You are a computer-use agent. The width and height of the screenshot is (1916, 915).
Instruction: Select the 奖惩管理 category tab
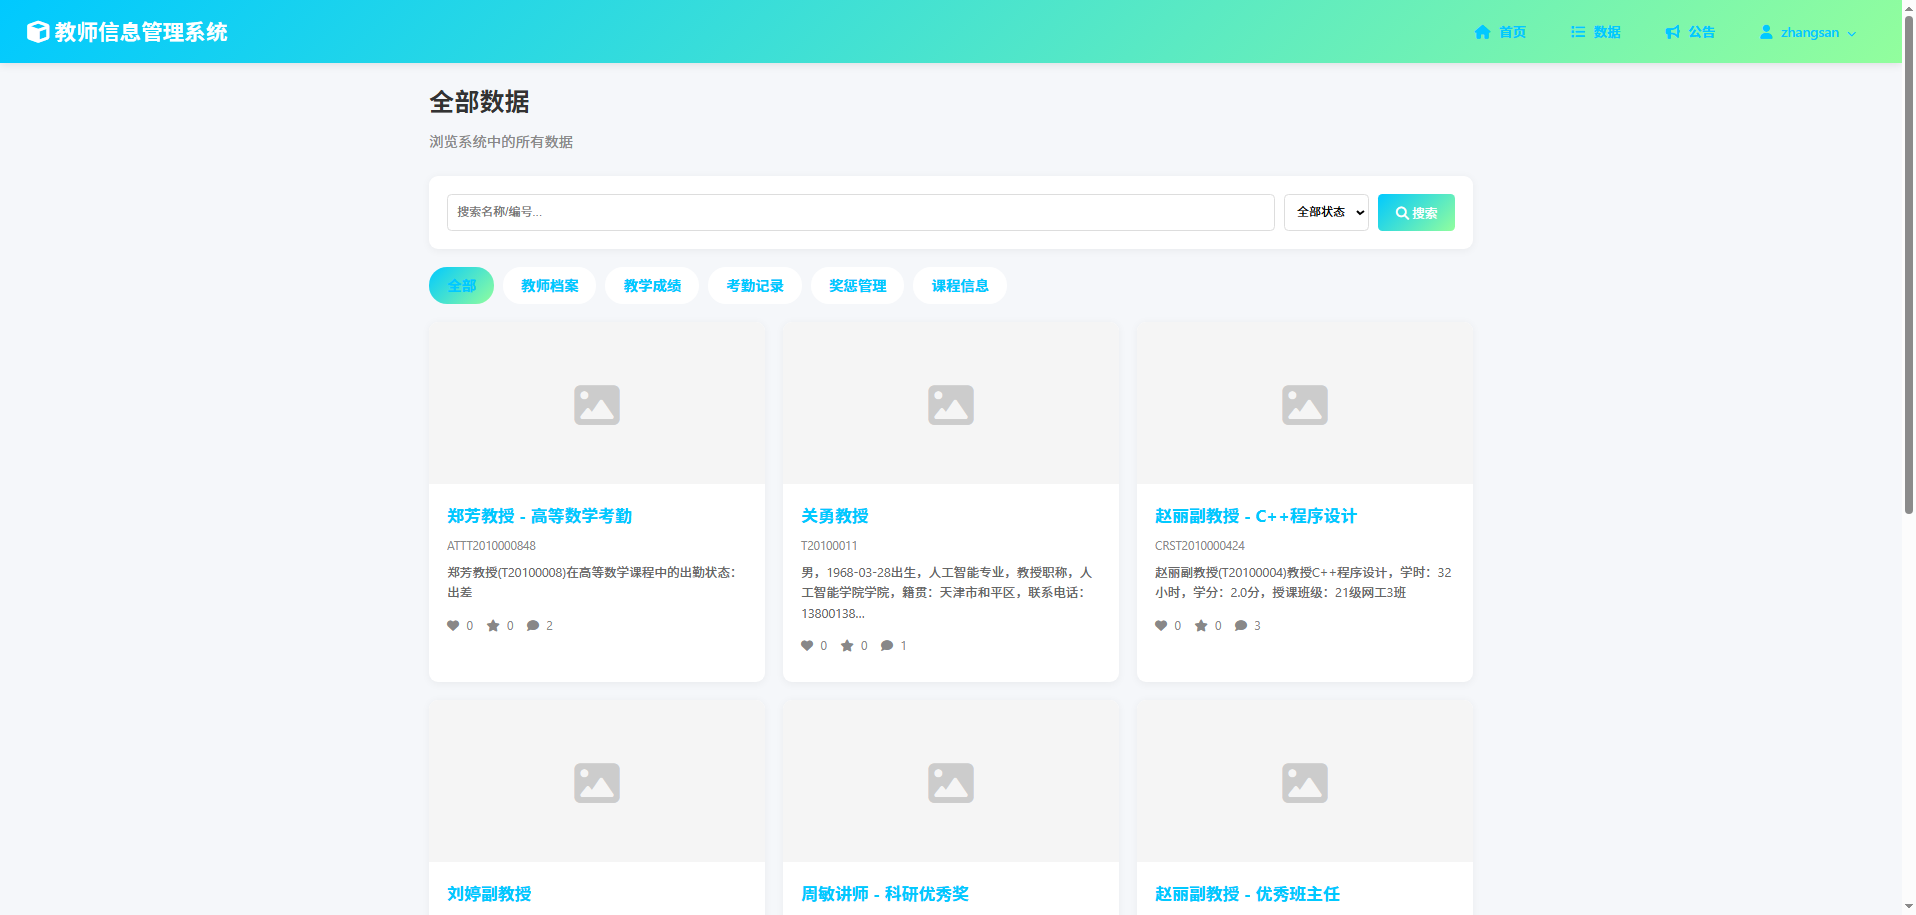[x=857, y=285]
